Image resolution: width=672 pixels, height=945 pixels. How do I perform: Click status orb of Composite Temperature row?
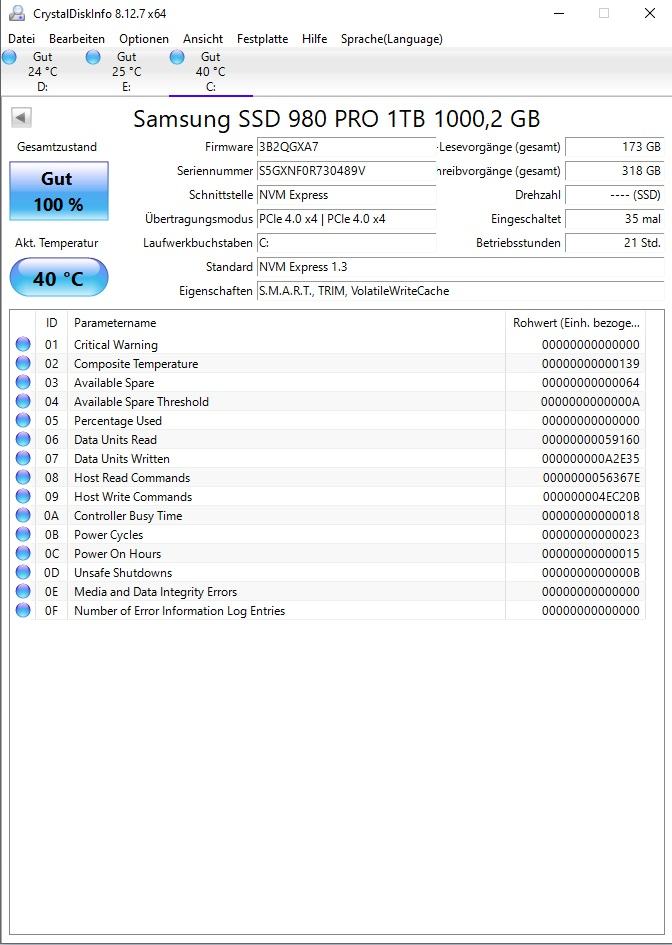[23, 363]
